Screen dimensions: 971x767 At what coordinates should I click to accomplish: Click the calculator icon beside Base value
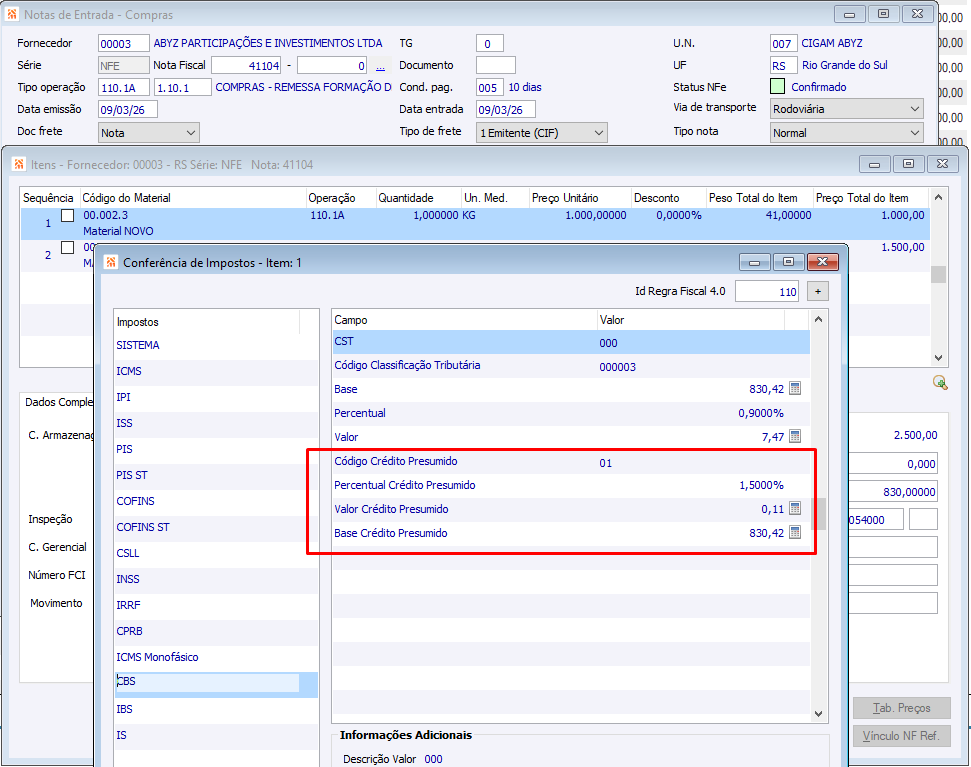point(795,389)
